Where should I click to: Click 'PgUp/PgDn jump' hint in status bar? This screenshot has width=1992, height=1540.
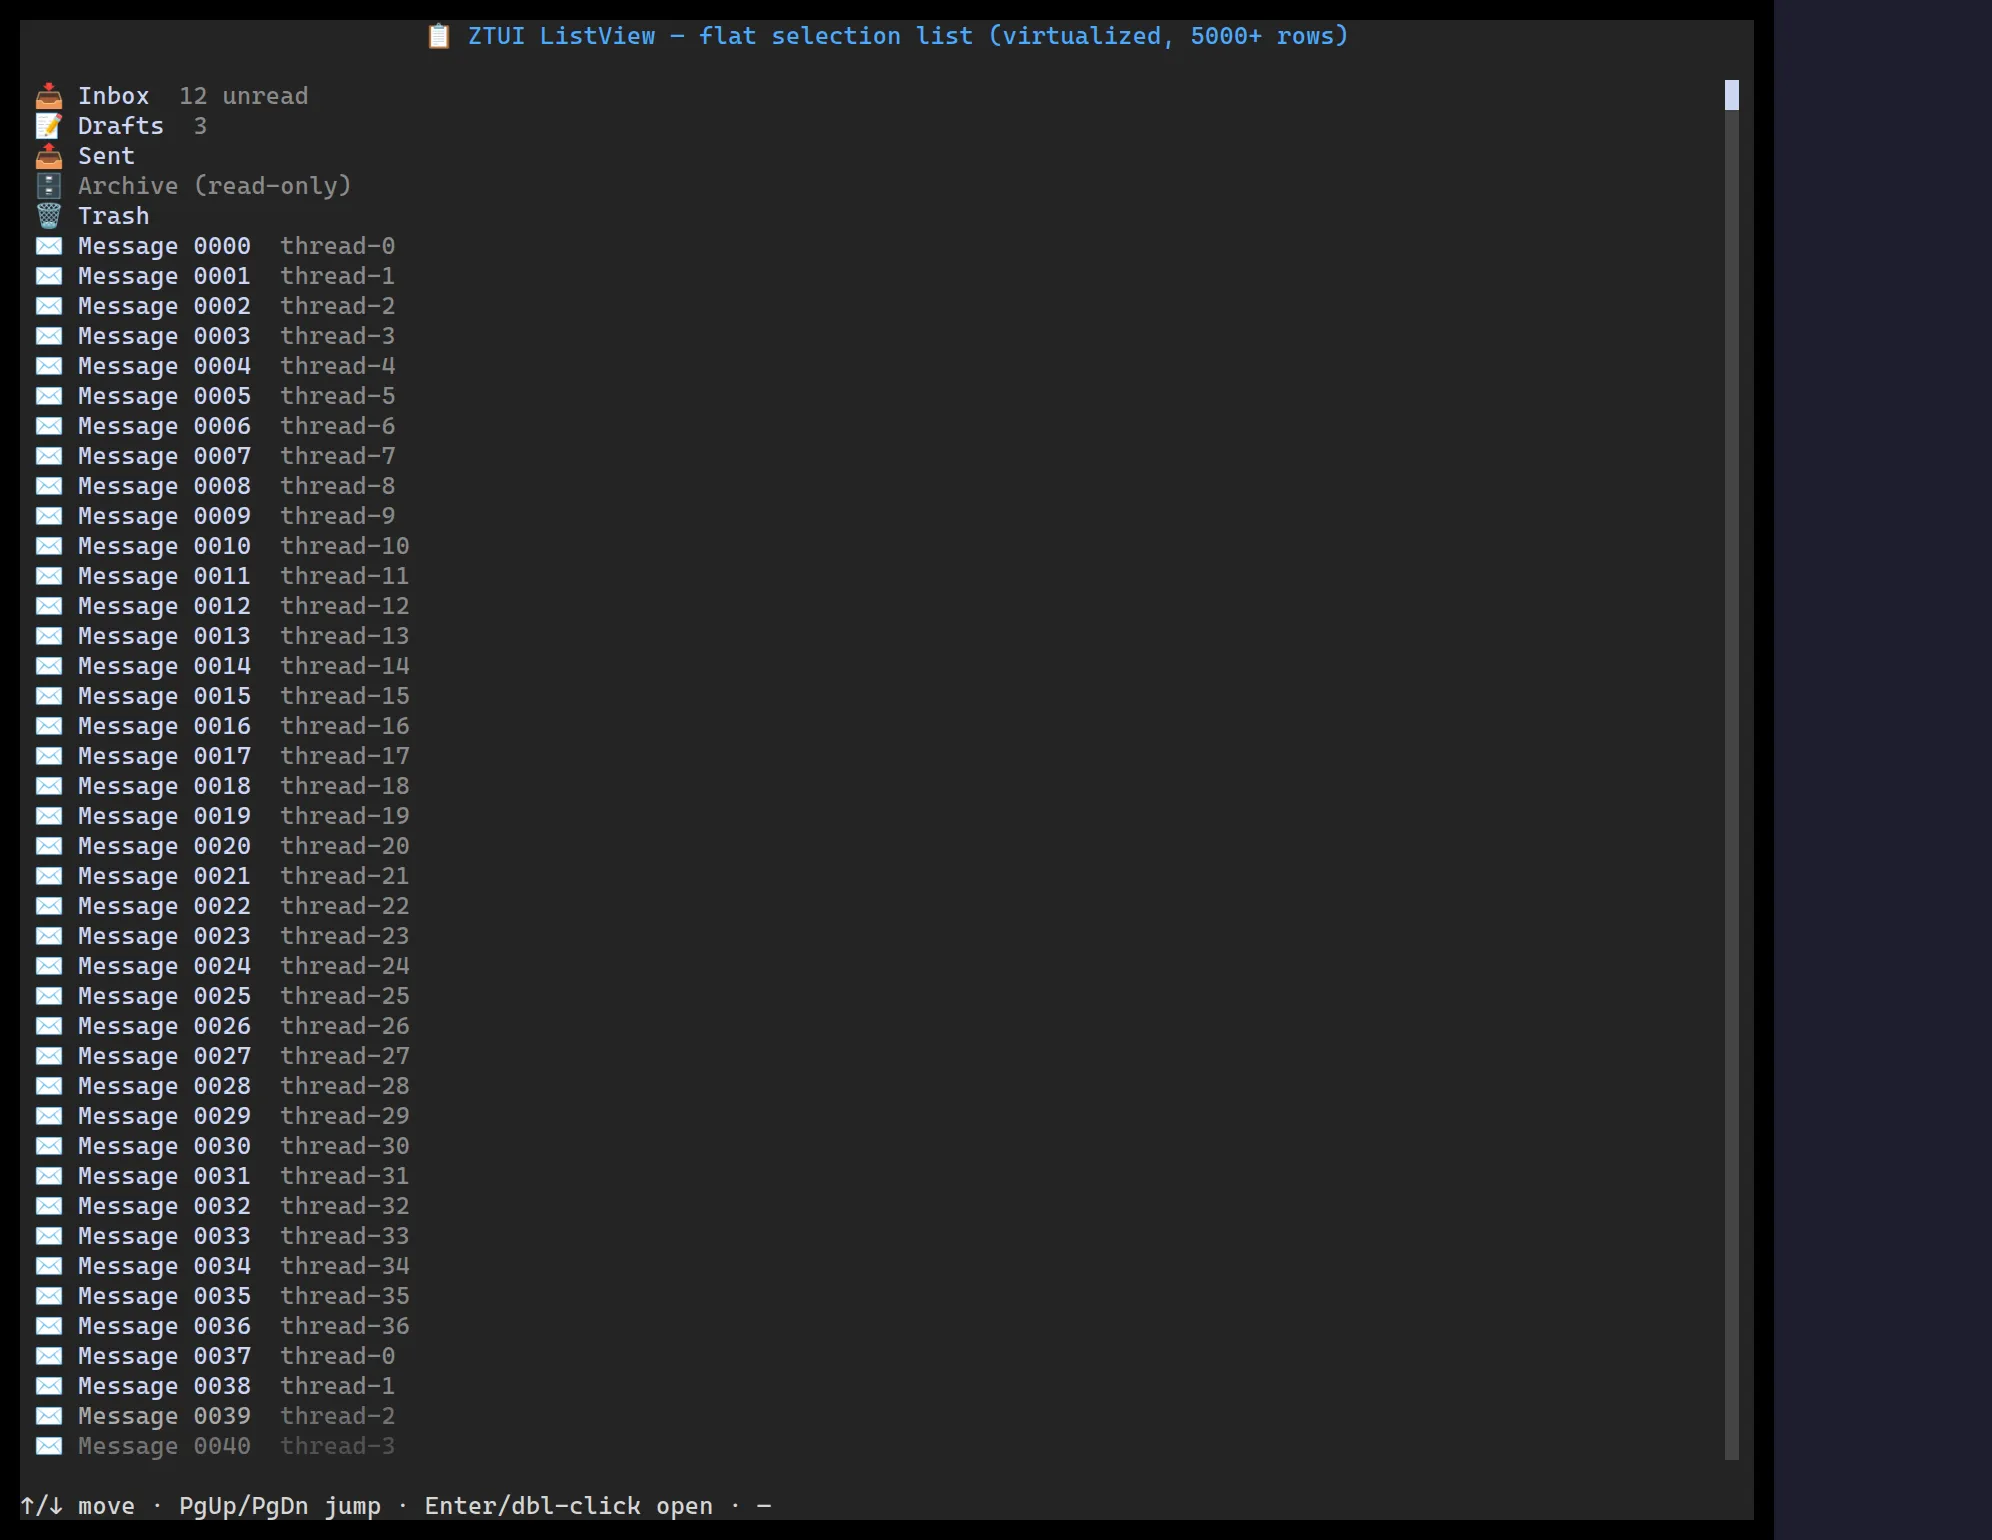pyautogui.click(x=280, y=1506)
